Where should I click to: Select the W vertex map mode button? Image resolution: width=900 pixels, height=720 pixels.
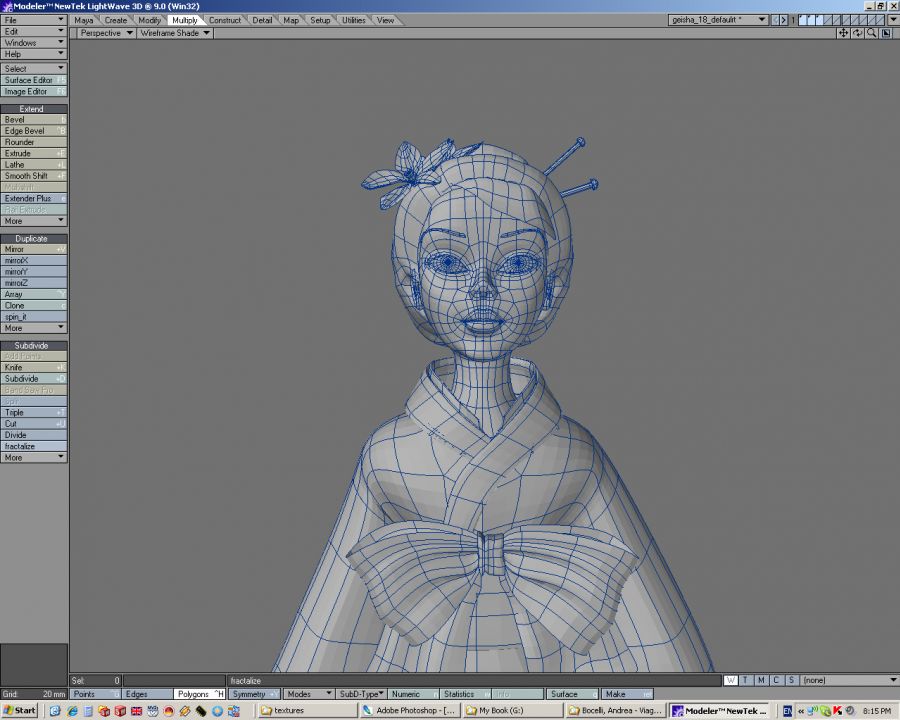(x=730, y=681)
